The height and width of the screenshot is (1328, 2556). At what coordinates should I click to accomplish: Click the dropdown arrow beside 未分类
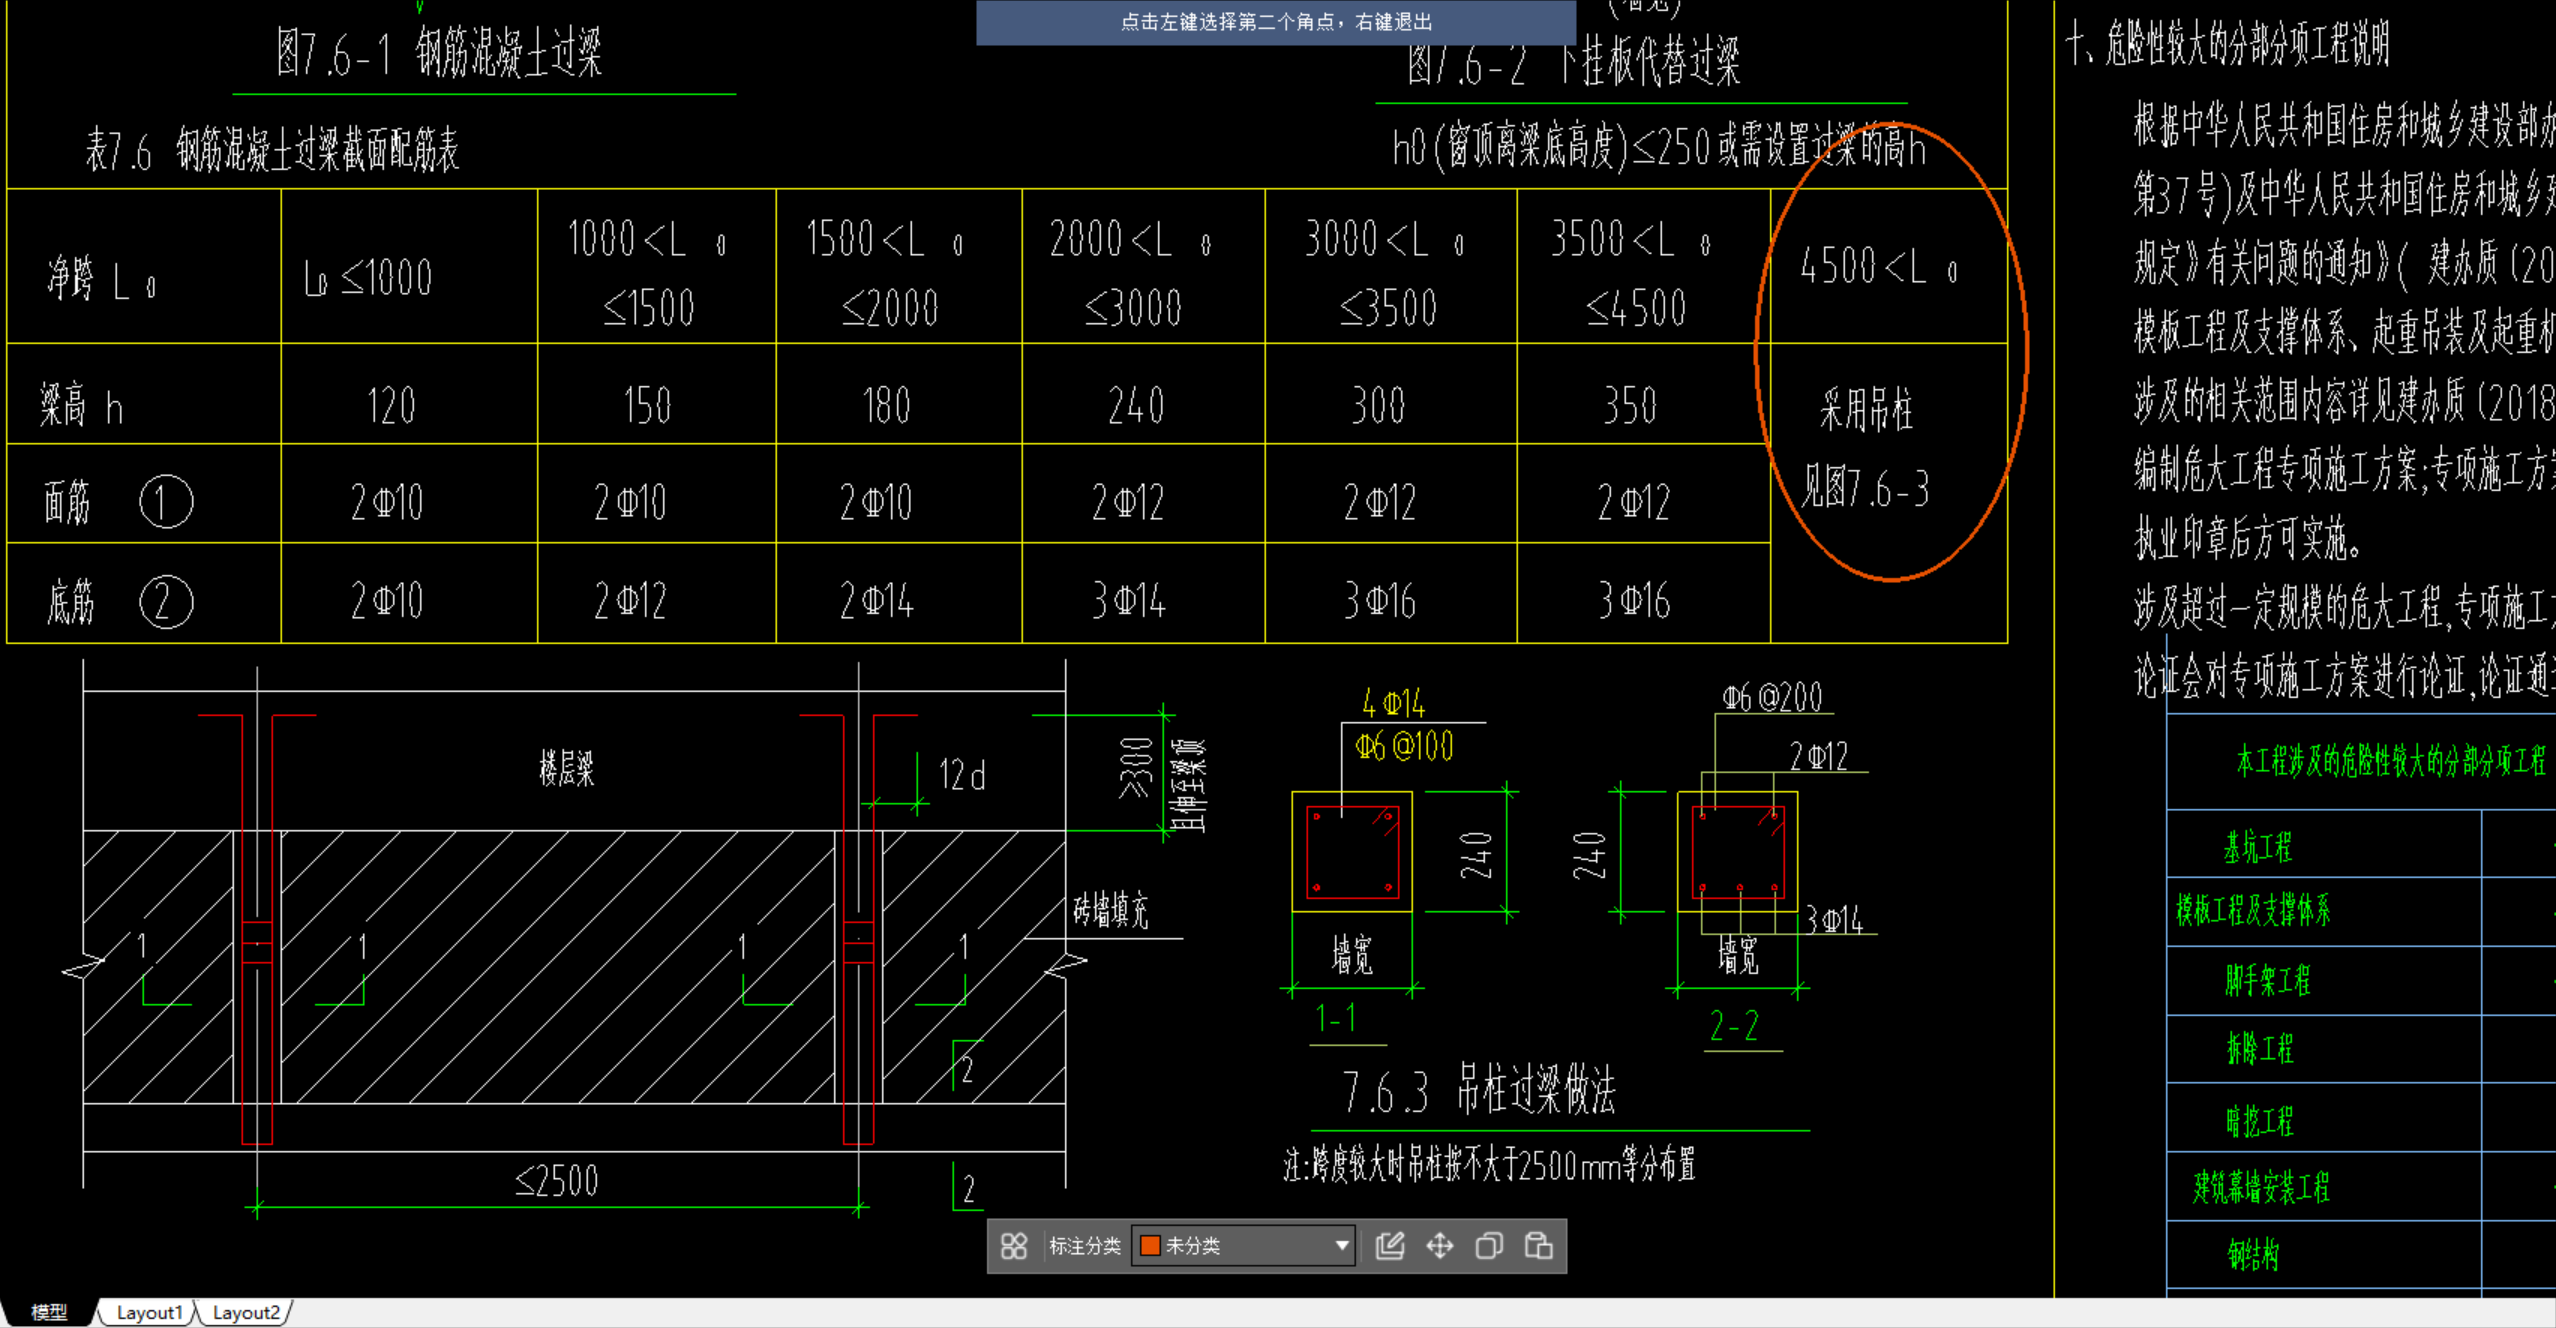[x=1342, y=1246]
